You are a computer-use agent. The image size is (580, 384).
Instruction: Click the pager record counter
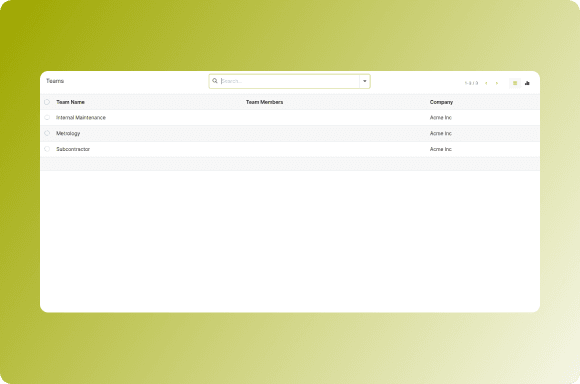pos(471,83)
